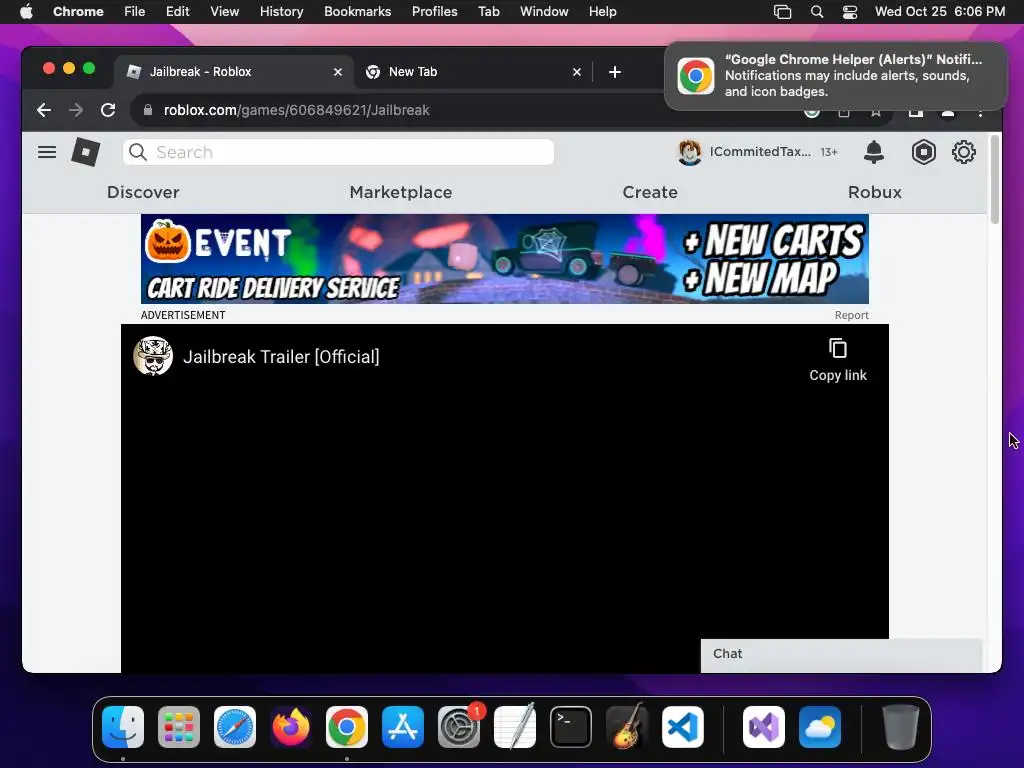Open the Bookmarks menu

(357, 12)
